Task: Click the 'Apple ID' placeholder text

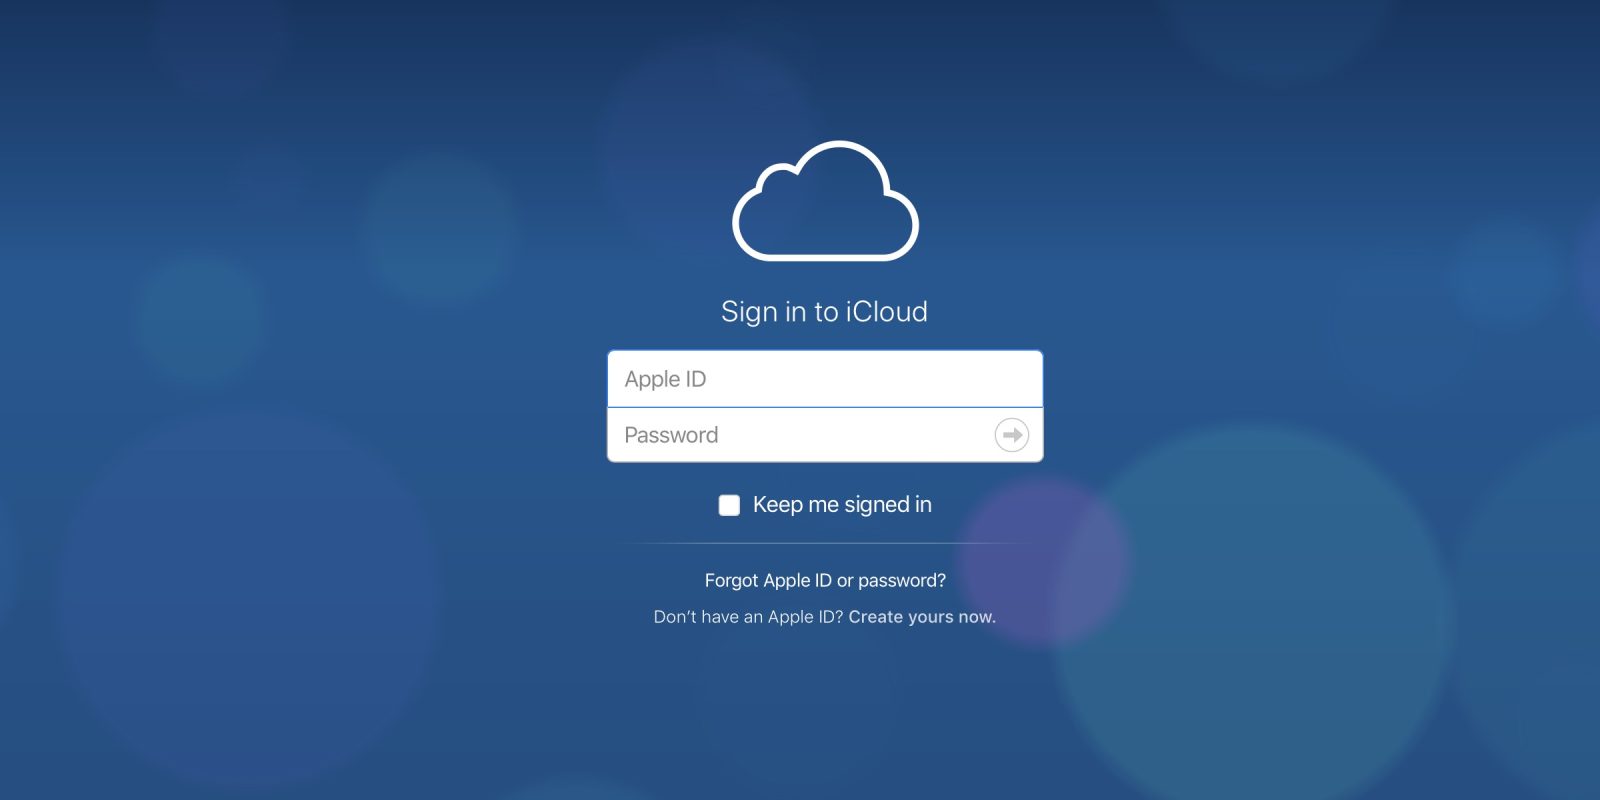Action: (665, 379)
